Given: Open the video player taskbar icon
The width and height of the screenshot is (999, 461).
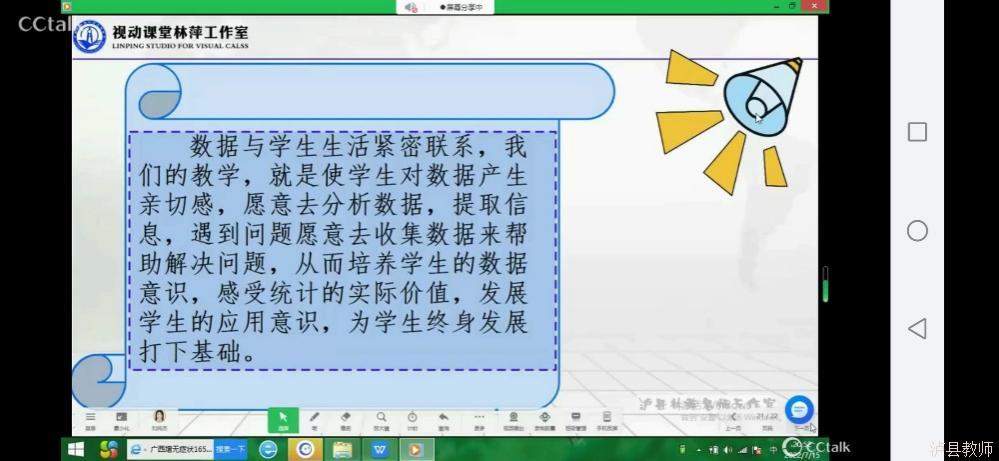Looking at the screenshot, I should click(x=417, y=450).
